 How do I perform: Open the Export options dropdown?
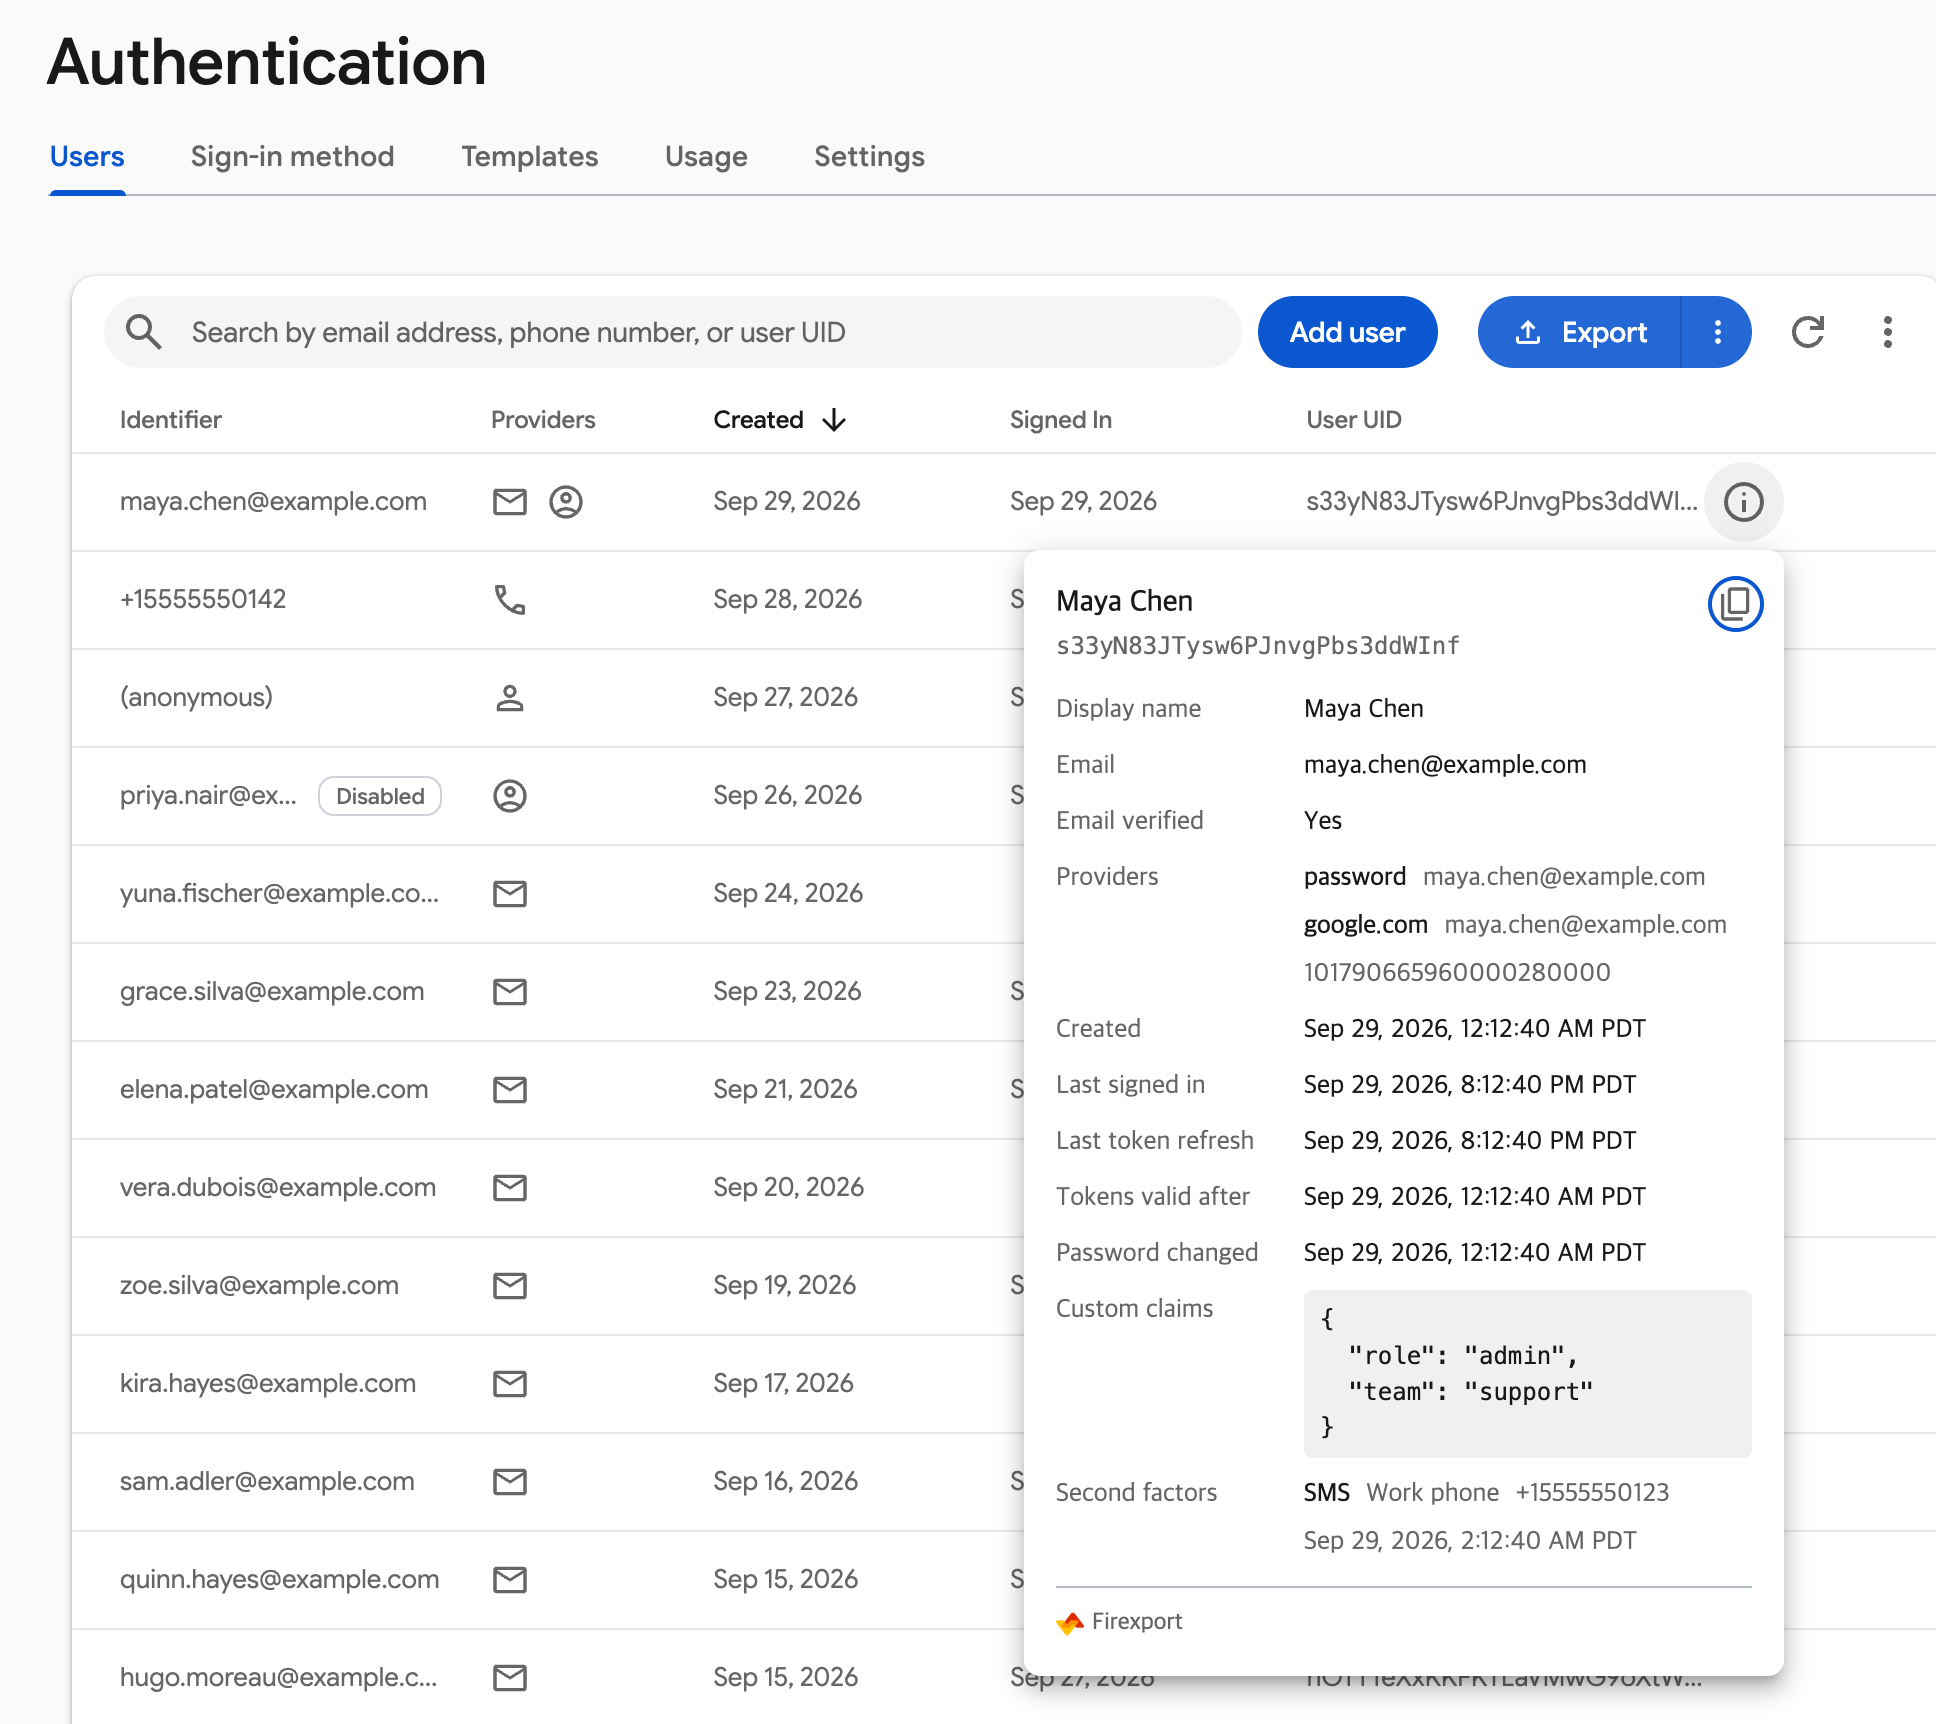1717,332
